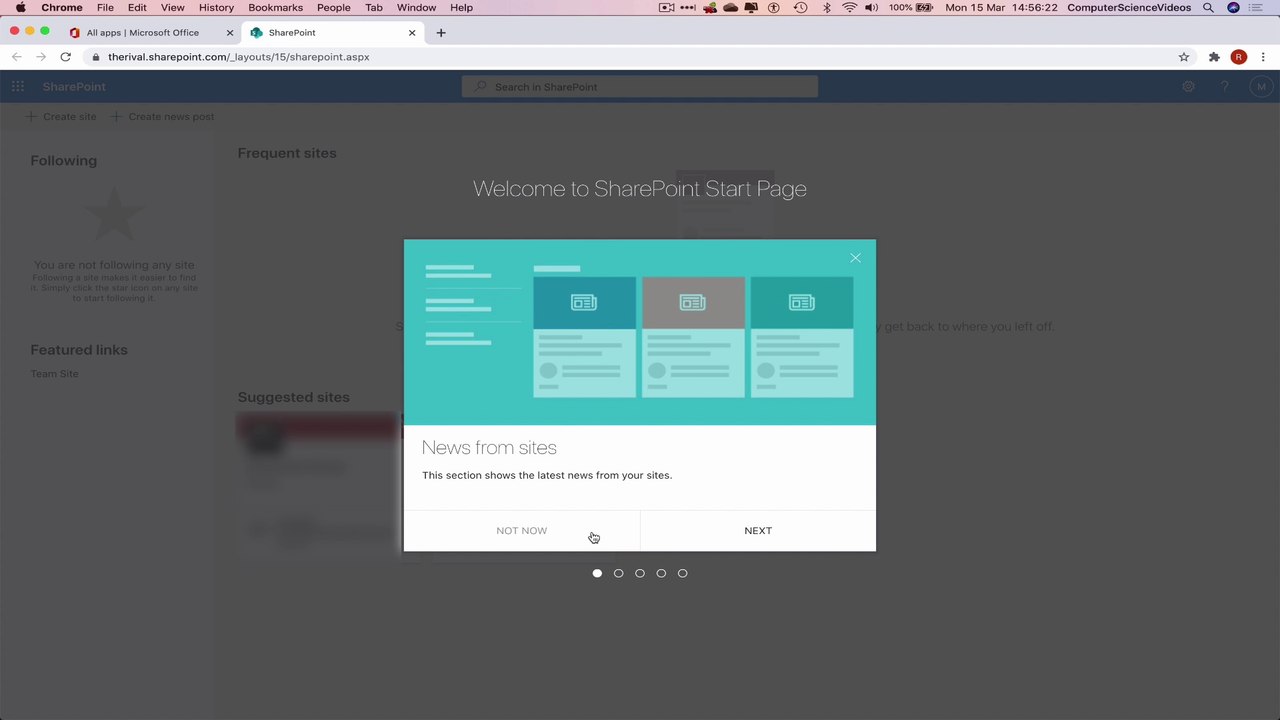Open the History menu
This screenshot has height=720, width=1280.
pos(216,7)
